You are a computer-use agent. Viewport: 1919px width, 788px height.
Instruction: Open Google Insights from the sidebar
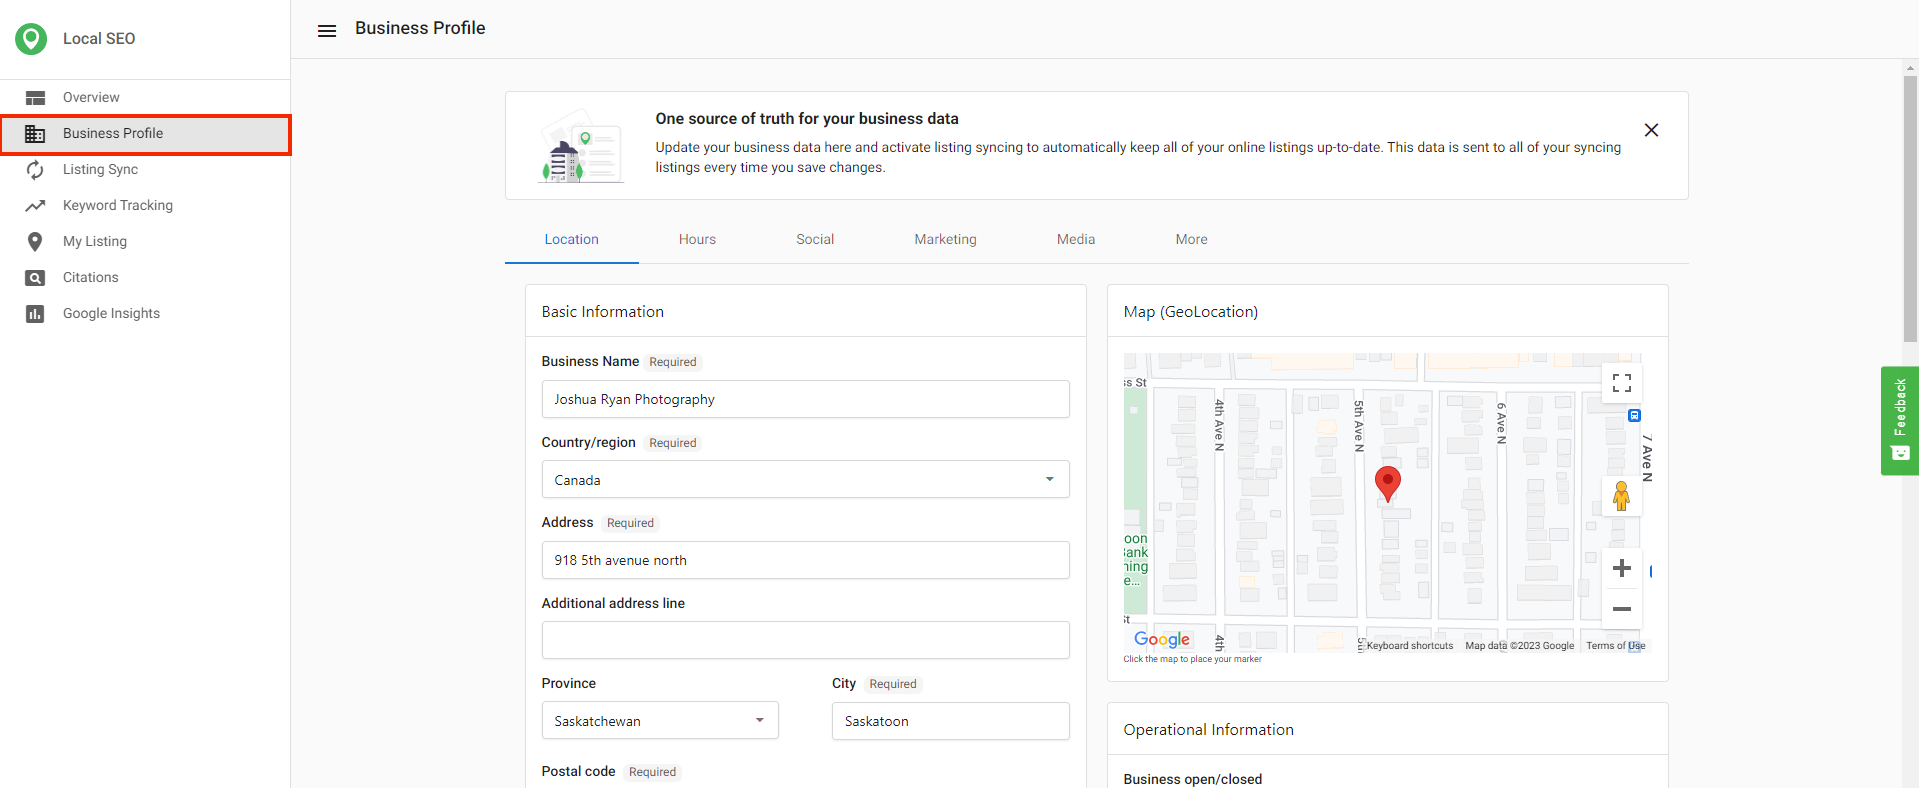click(111, 314)
